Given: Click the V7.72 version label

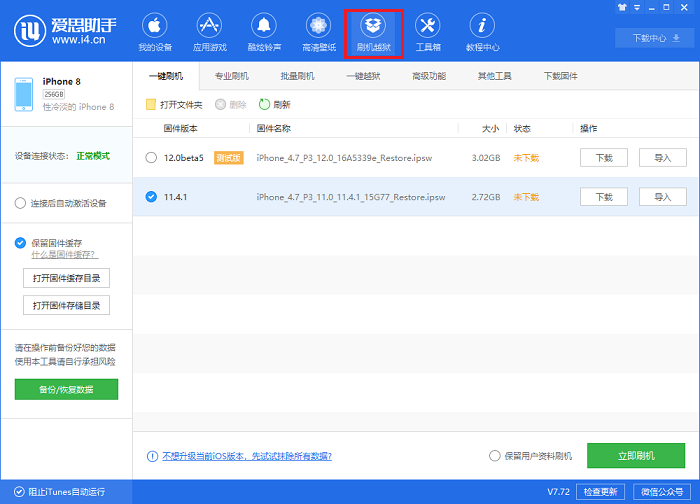Looking at the screenshot, I should [x=558, y=492].
